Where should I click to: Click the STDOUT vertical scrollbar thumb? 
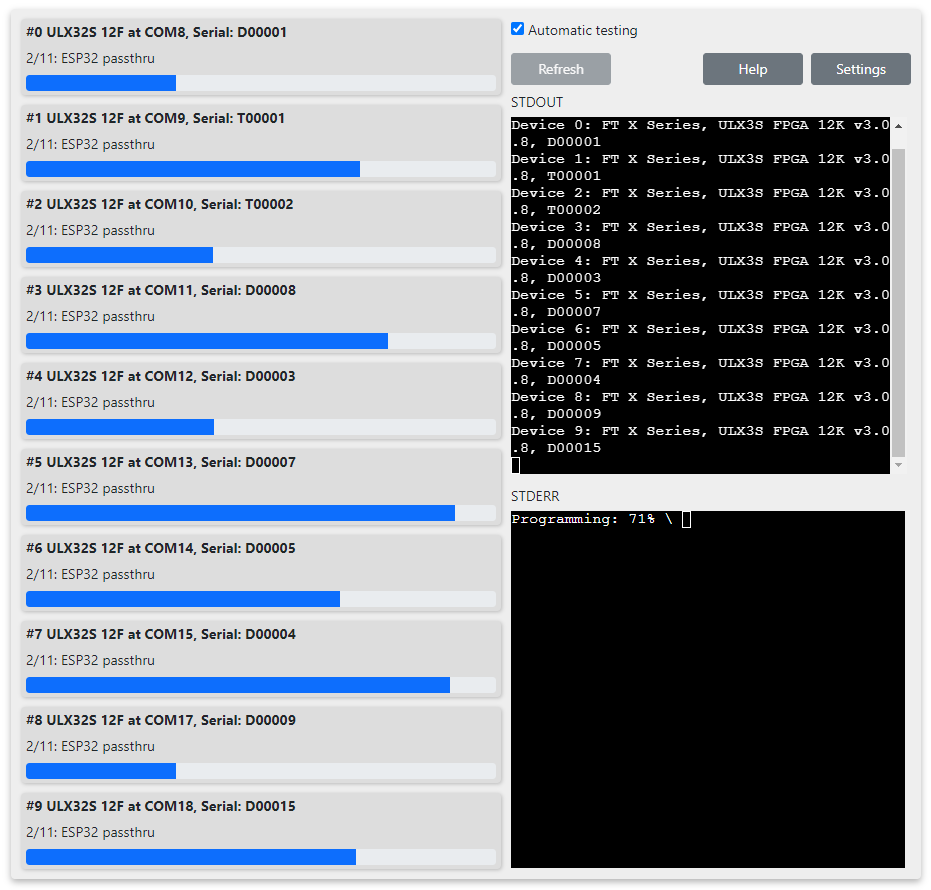[898, 300]
